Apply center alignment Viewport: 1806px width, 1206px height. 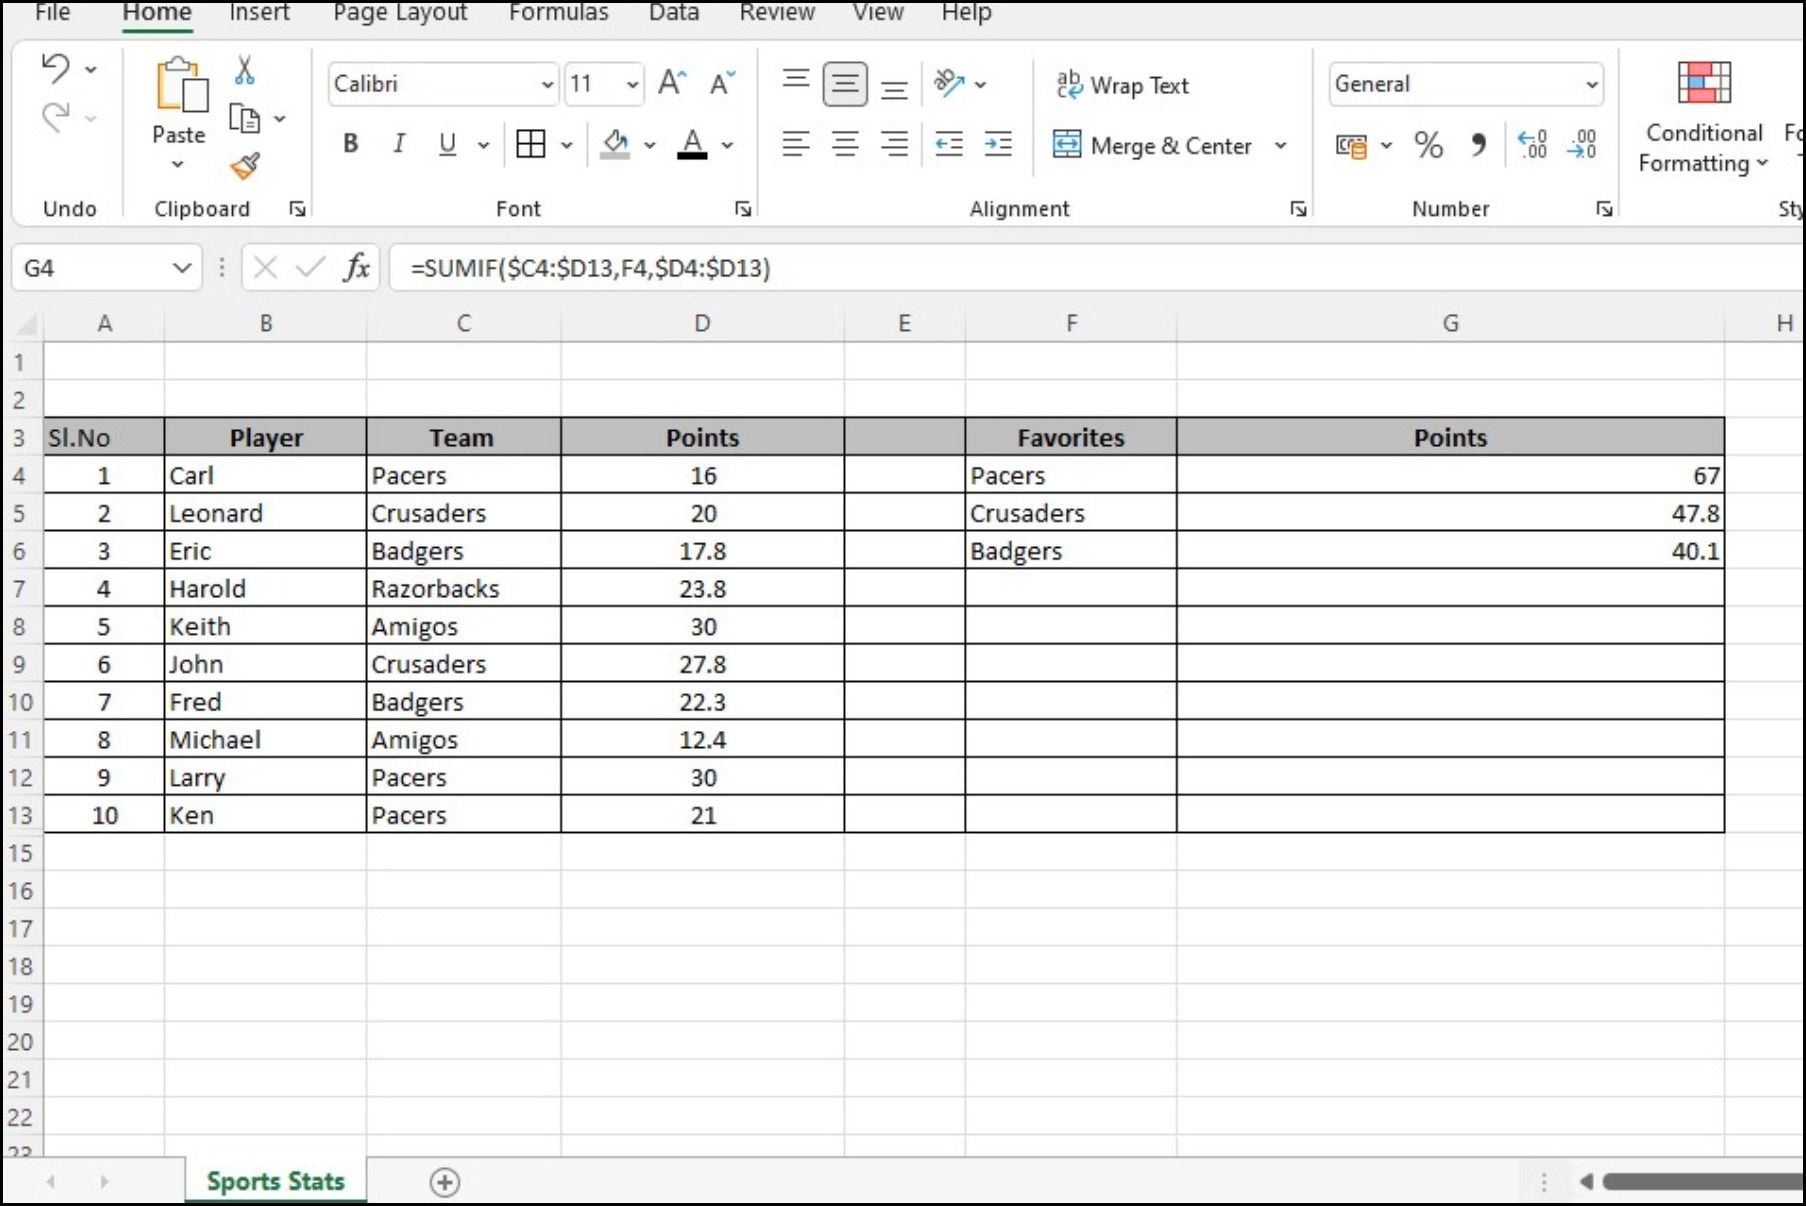(845, 144)
